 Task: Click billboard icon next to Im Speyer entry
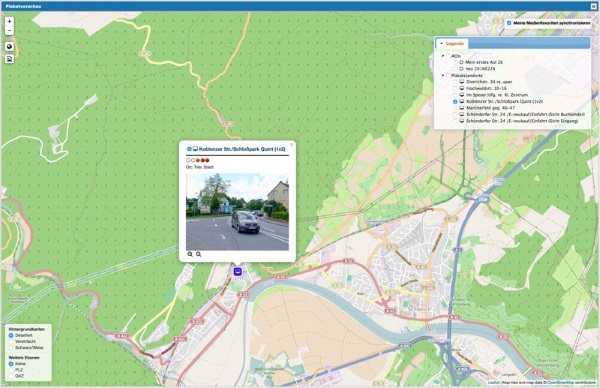462,95
